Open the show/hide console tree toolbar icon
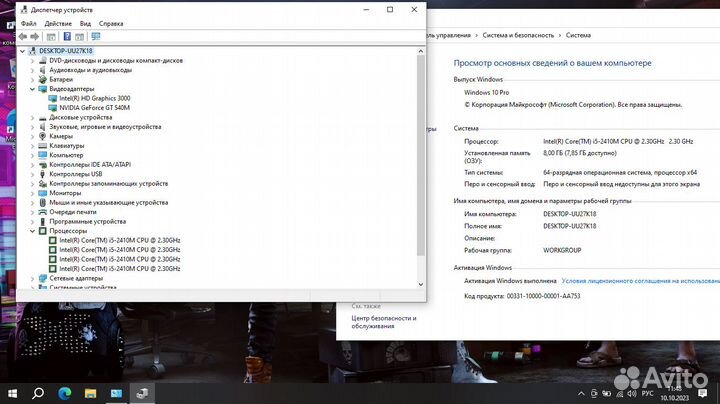The width and height of the screenshot is (720, 404). (51, 36)
